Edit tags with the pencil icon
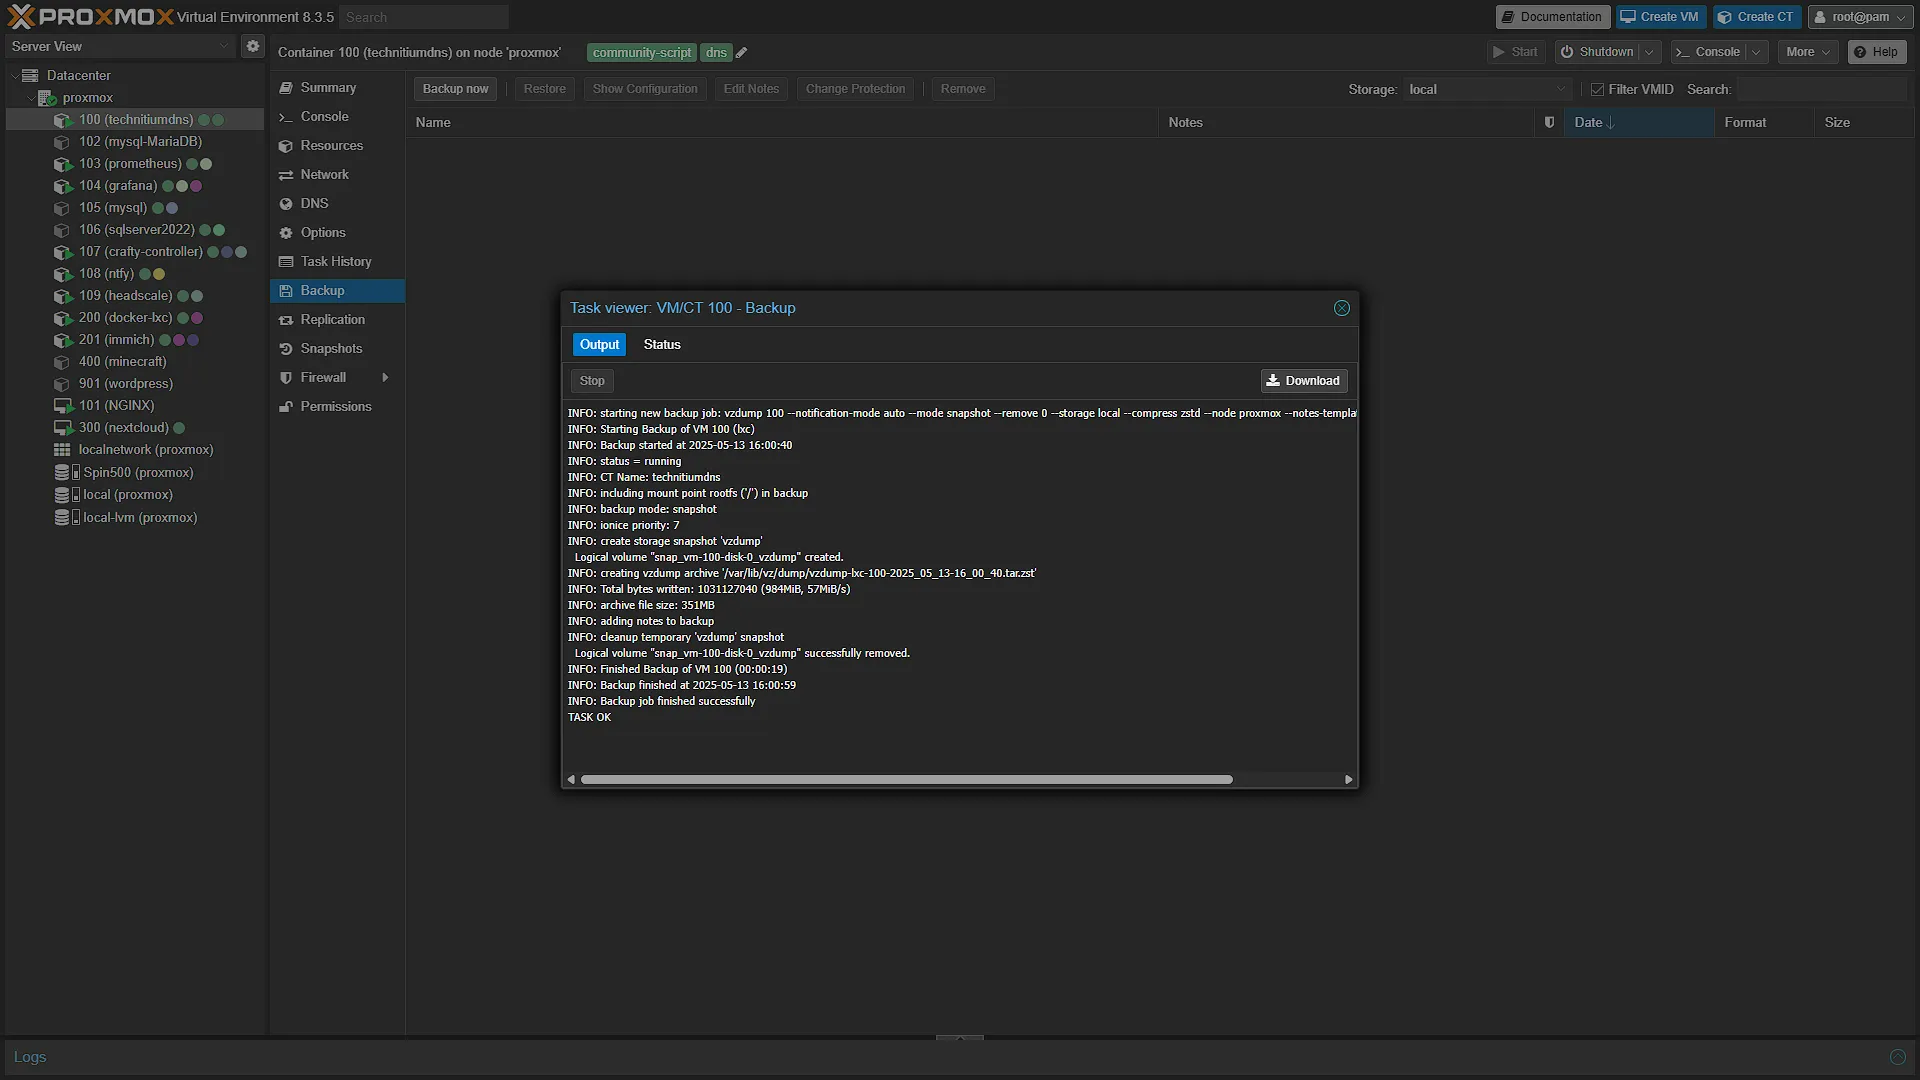The height and width of the screenshot is (1080, 1920). [x=742, y=53]
